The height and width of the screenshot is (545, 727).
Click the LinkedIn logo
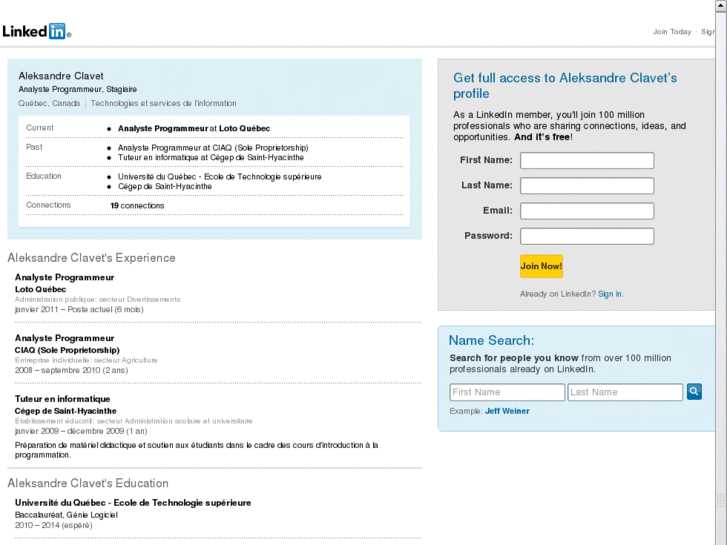coord(36,31)
